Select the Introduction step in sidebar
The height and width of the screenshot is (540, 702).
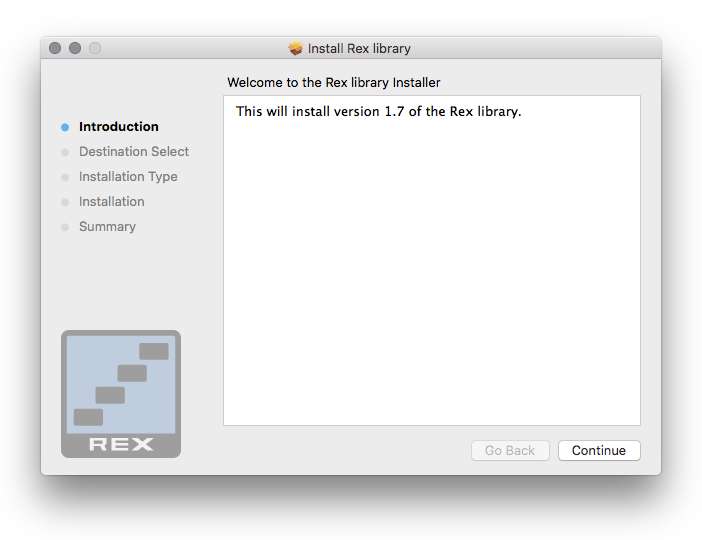(119, 127)
